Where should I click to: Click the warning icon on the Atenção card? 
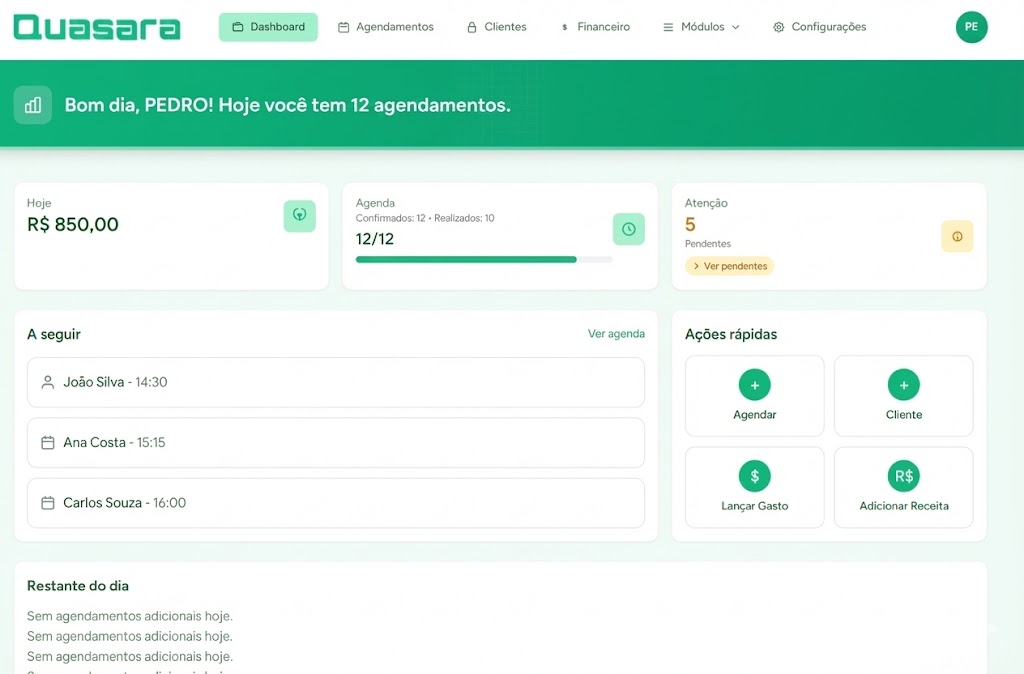(x=957, y=236)
